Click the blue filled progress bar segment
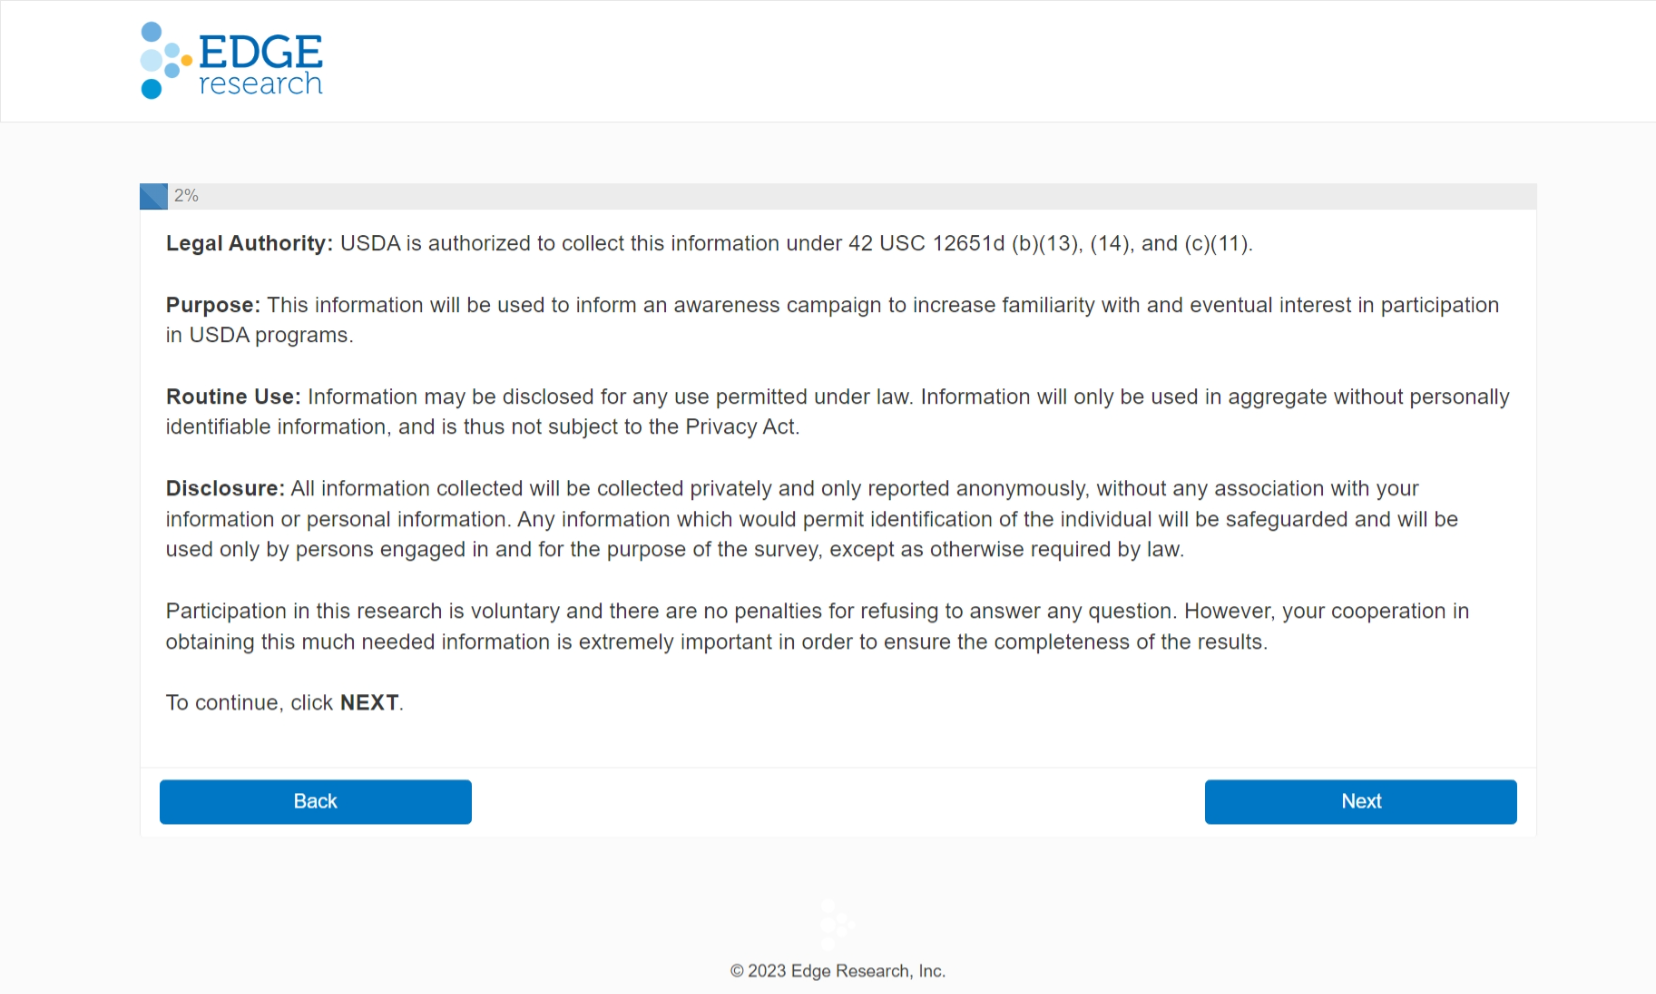The image size is (1656, 994). click(153, 196)
